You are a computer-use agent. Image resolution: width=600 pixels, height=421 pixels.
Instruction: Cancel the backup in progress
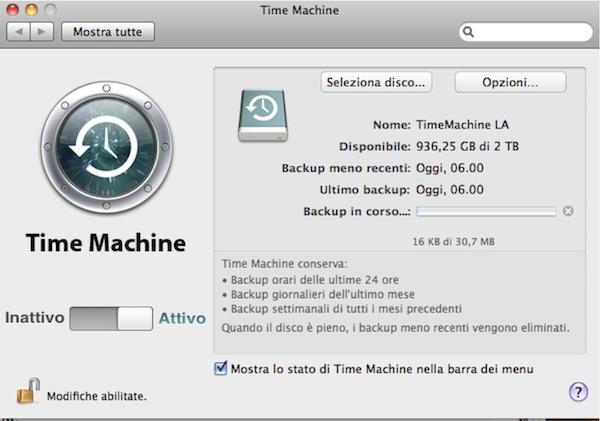(x=568, y=211)
